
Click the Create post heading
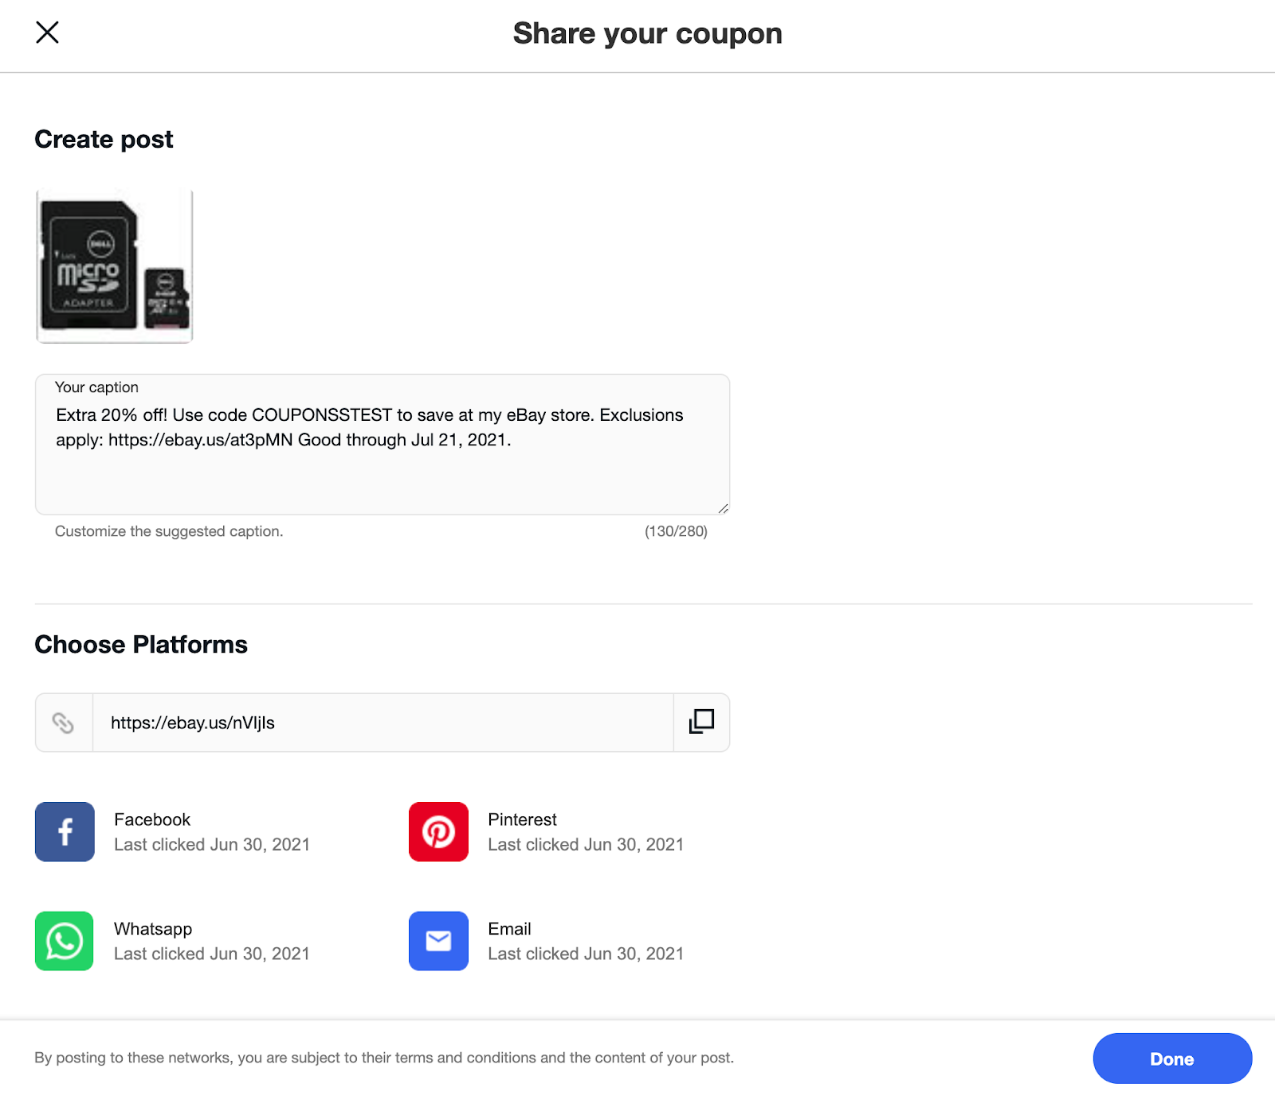pos(104,139)
